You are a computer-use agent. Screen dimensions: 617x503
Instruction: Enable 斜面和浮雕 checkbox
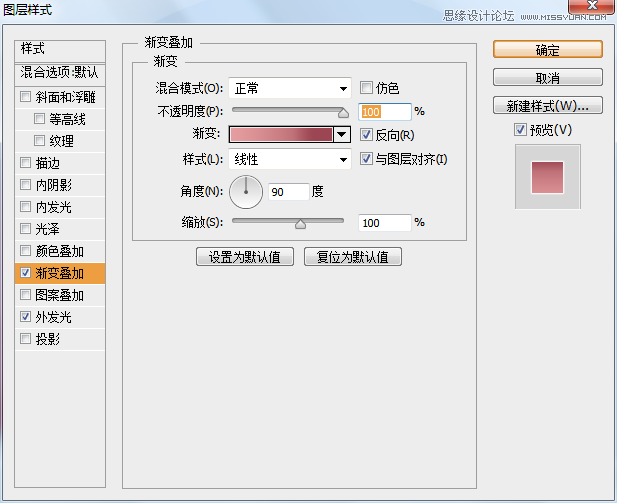click(x=25, y=96)
